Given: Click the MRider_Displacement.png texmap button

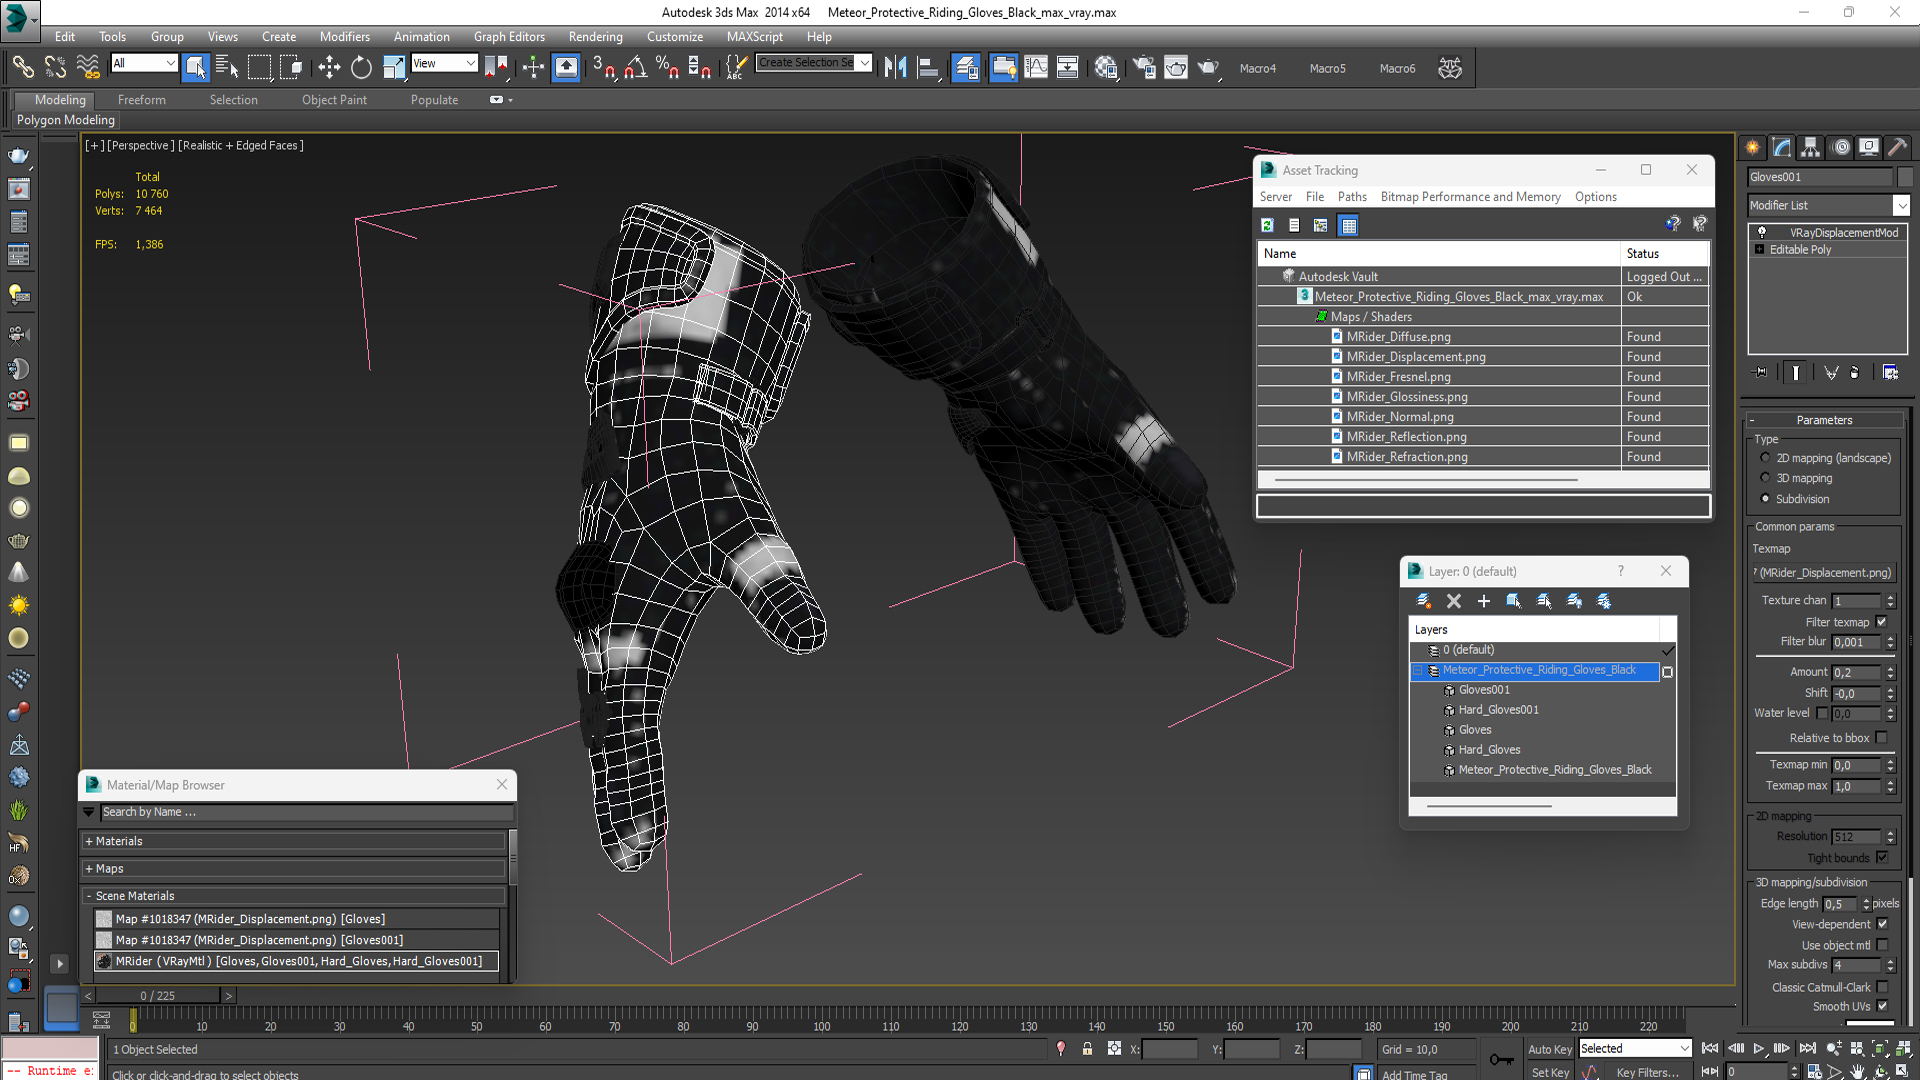Looking at the screenshot, I should tap(1824, 573).
